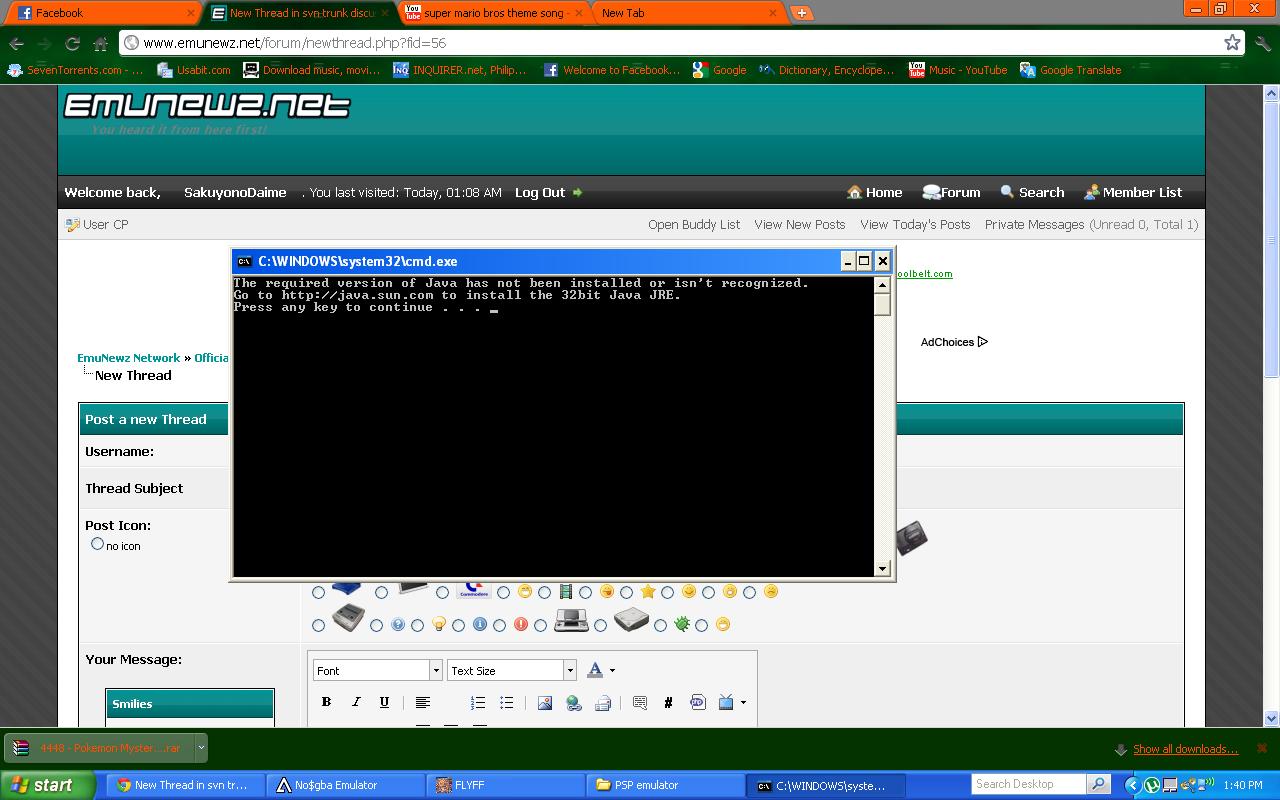Open the Font dropdown
The image size is (1280, 800).
click(x=377, y=670)
